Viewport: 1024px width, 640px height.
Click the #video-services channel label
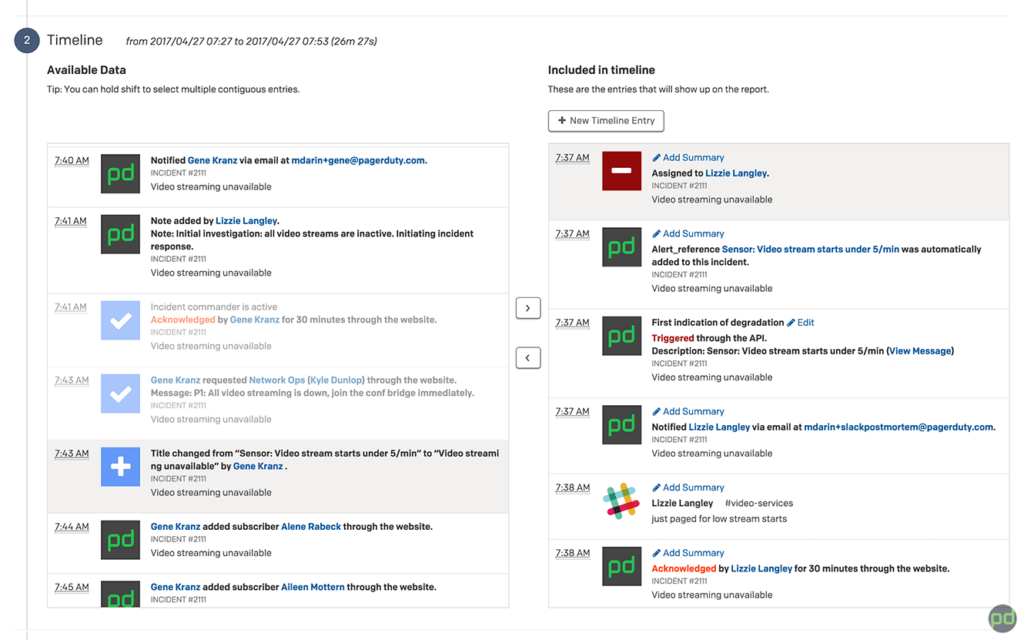coord(759,504)
